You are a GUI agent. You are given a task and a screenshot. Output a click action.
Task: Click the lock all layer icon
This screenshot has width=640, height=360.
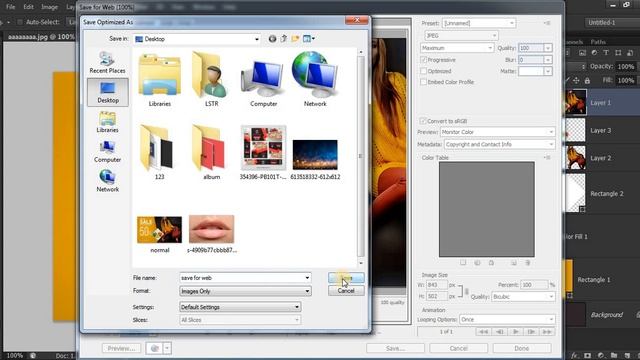click(x=587, y=80)
